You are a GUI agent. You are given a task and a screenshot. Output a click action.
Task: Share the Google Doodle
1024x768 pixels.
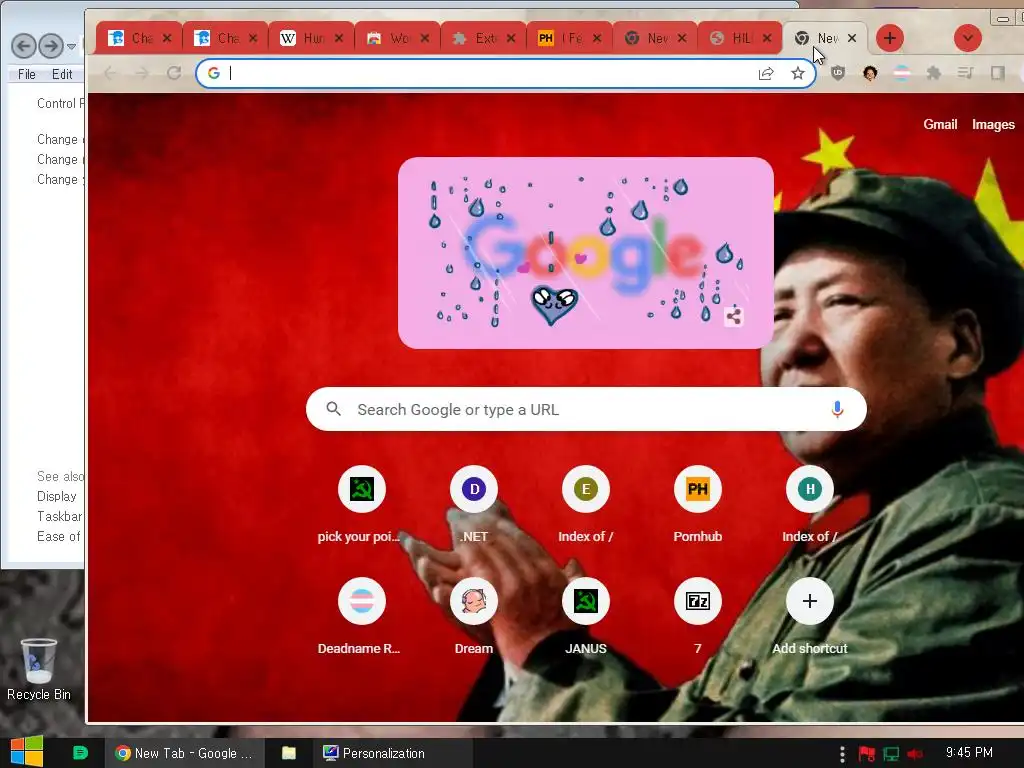(733, 317)
